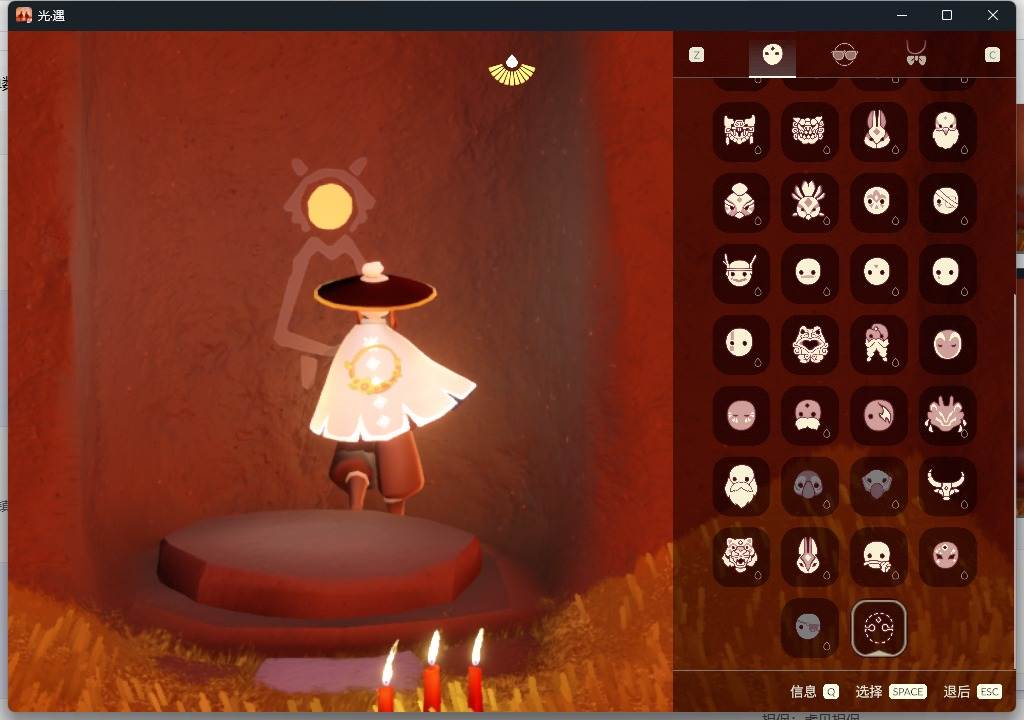This screenshot has height=720, width=1024.
Task: Open the necklace and bowtie tab
Action: click(916, 54)
